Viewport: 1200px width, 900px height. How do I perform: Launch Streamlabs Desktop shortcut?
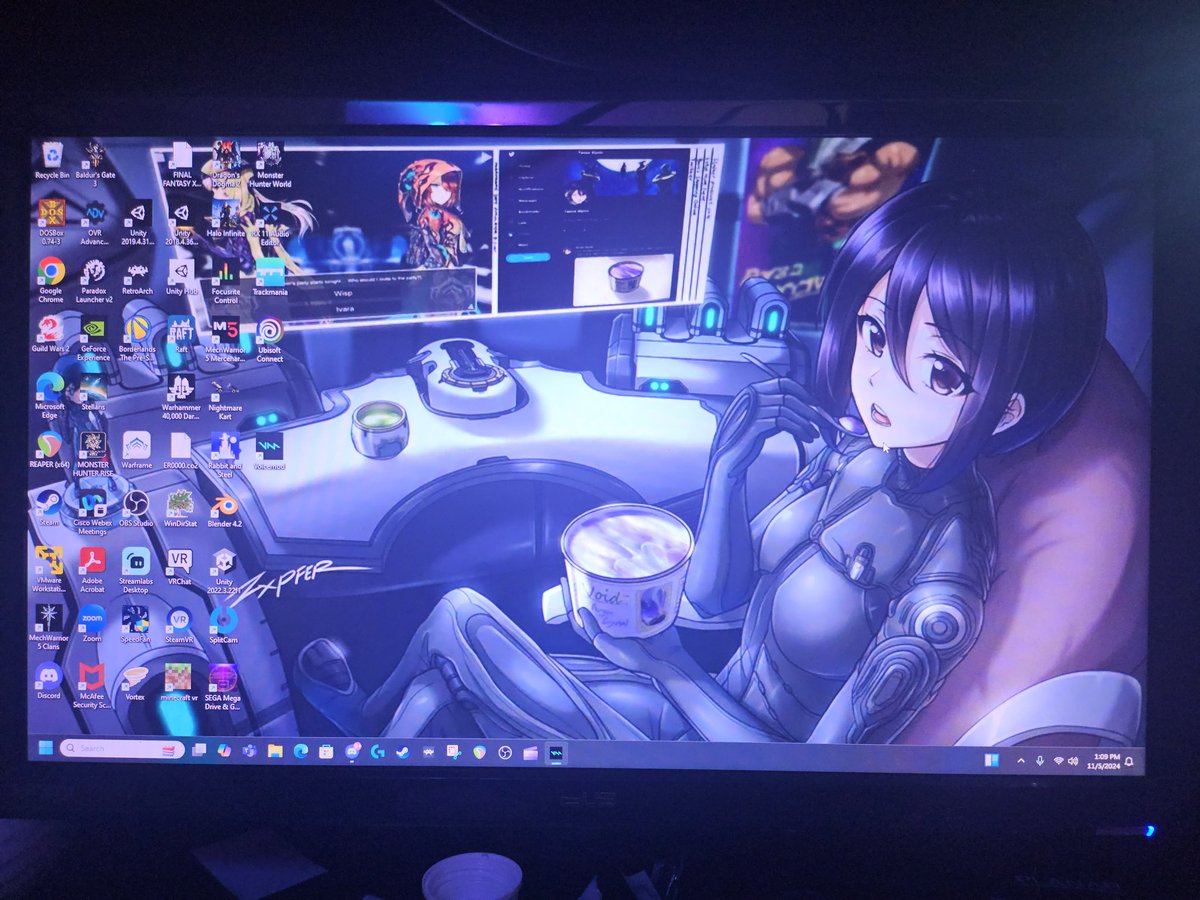click(136, 570)
